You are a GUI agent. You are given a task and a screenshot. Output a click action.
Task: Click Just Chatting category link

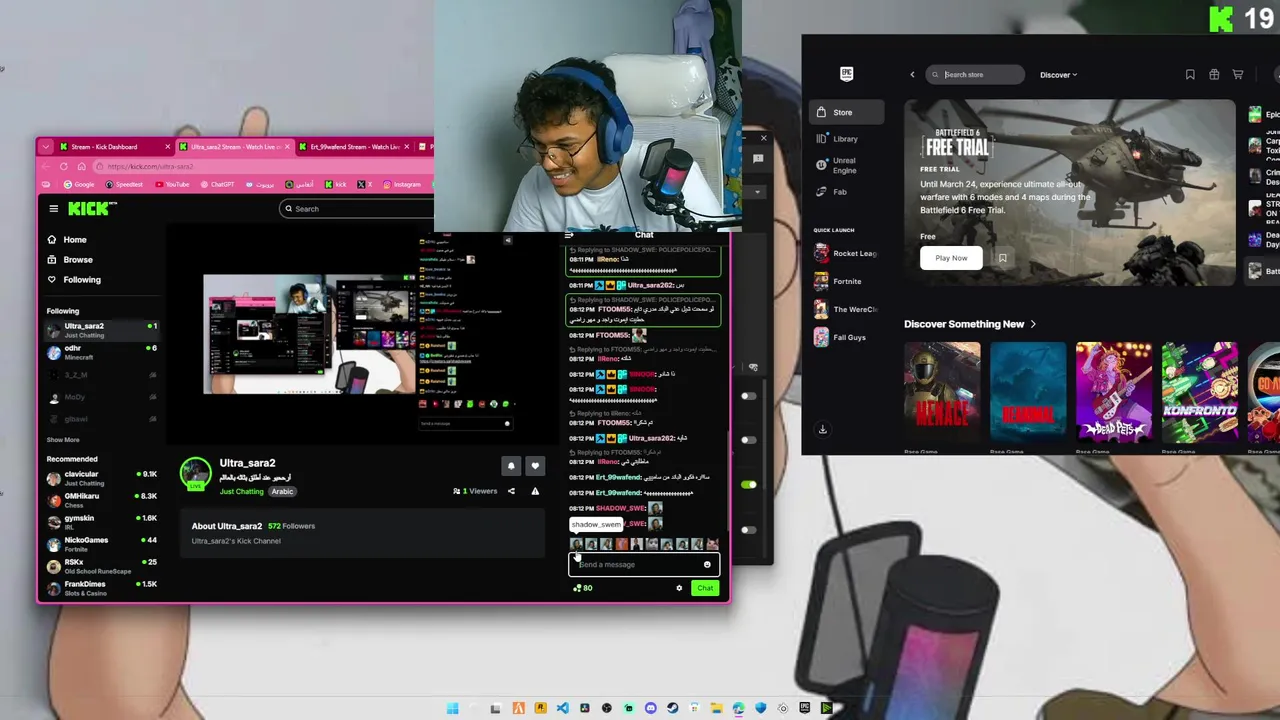coord(242,492)
